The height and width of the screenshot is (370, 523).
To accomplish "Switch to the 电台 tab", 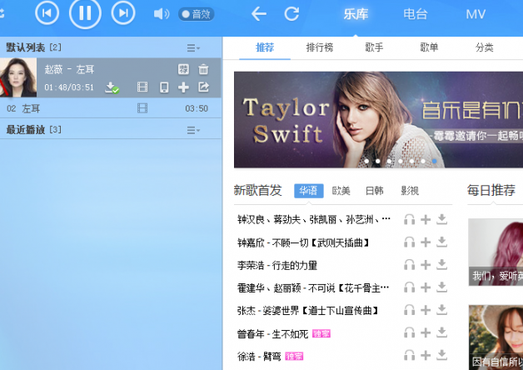I will tap(416, 14).
